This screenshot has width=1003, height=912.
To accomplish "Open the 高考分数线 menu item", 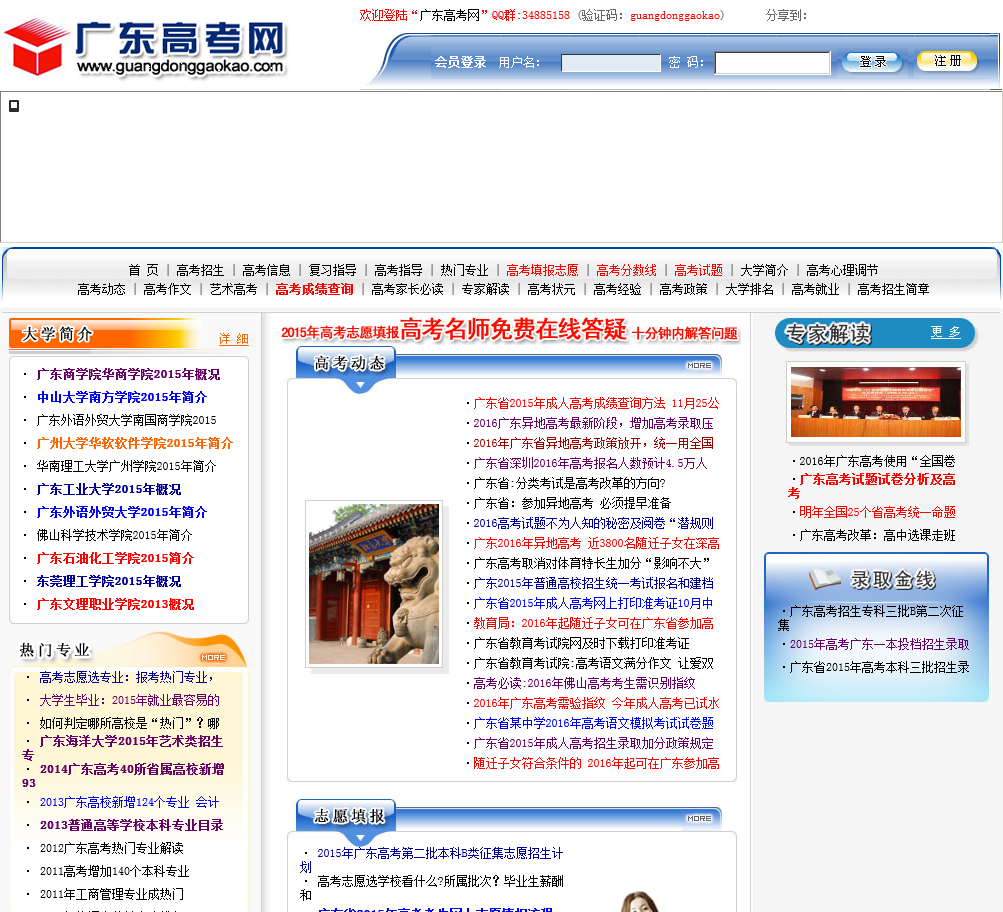I will coord(626,270).
